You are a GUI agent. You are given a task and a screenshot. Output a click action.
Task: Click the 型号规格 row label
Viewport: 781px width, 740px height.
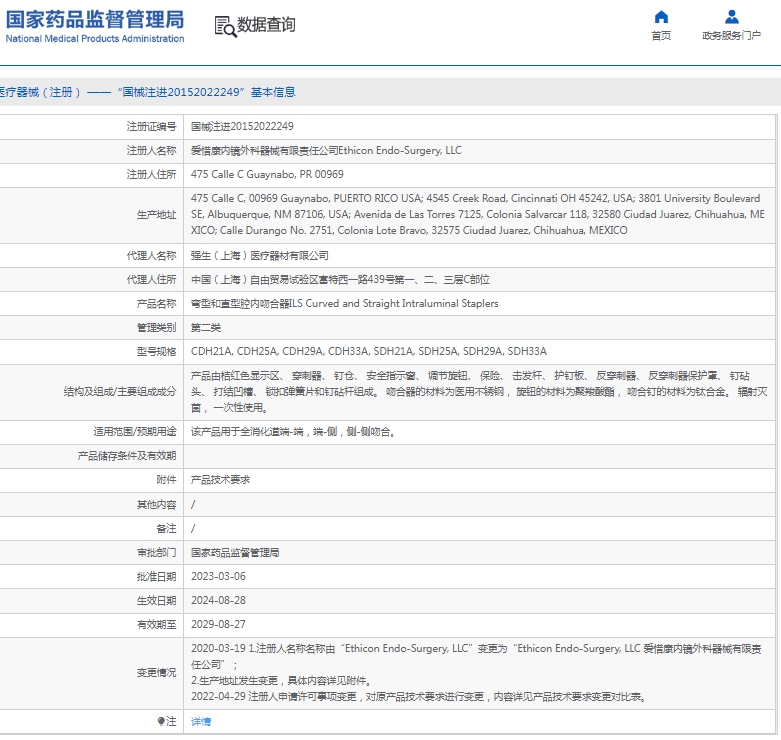coord(156,352)
